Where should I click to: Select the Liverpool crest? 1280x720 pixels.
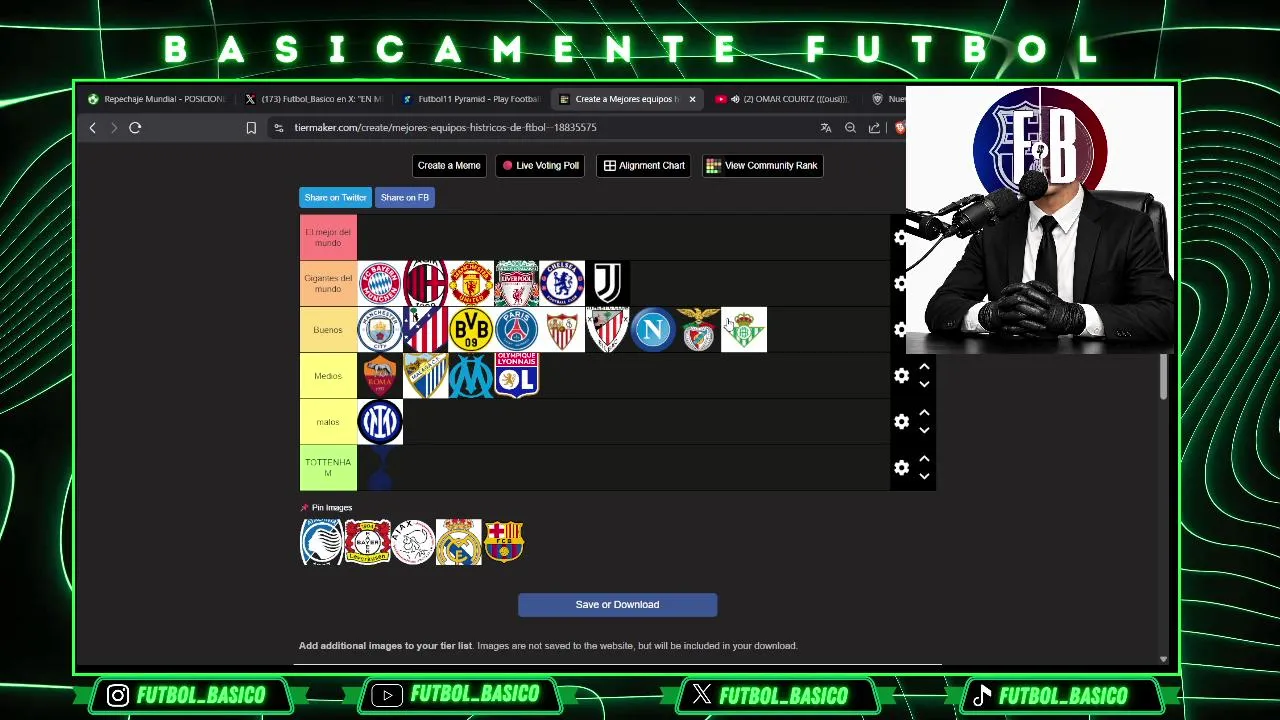point(517,284)
